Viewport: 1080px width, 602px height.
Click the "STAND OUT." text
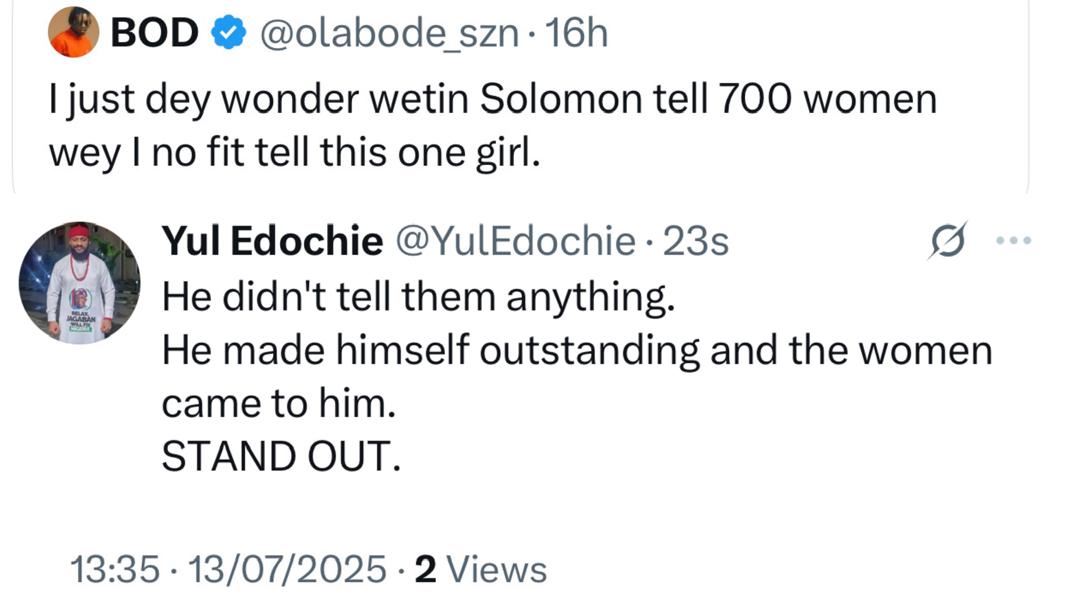280,456
